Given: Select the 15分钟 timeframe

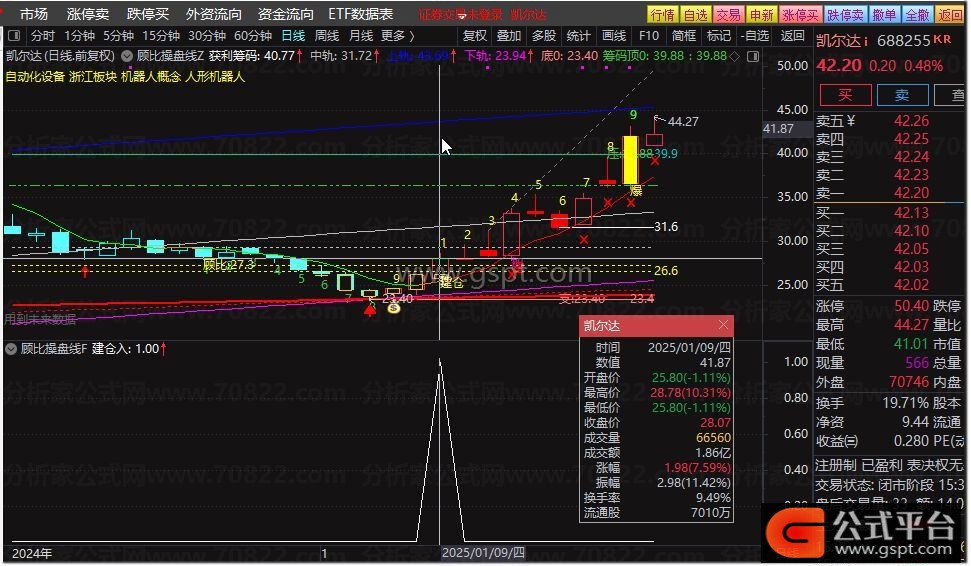Looking at the screenshot, I should pyautogui.click(x=160, y=36).
